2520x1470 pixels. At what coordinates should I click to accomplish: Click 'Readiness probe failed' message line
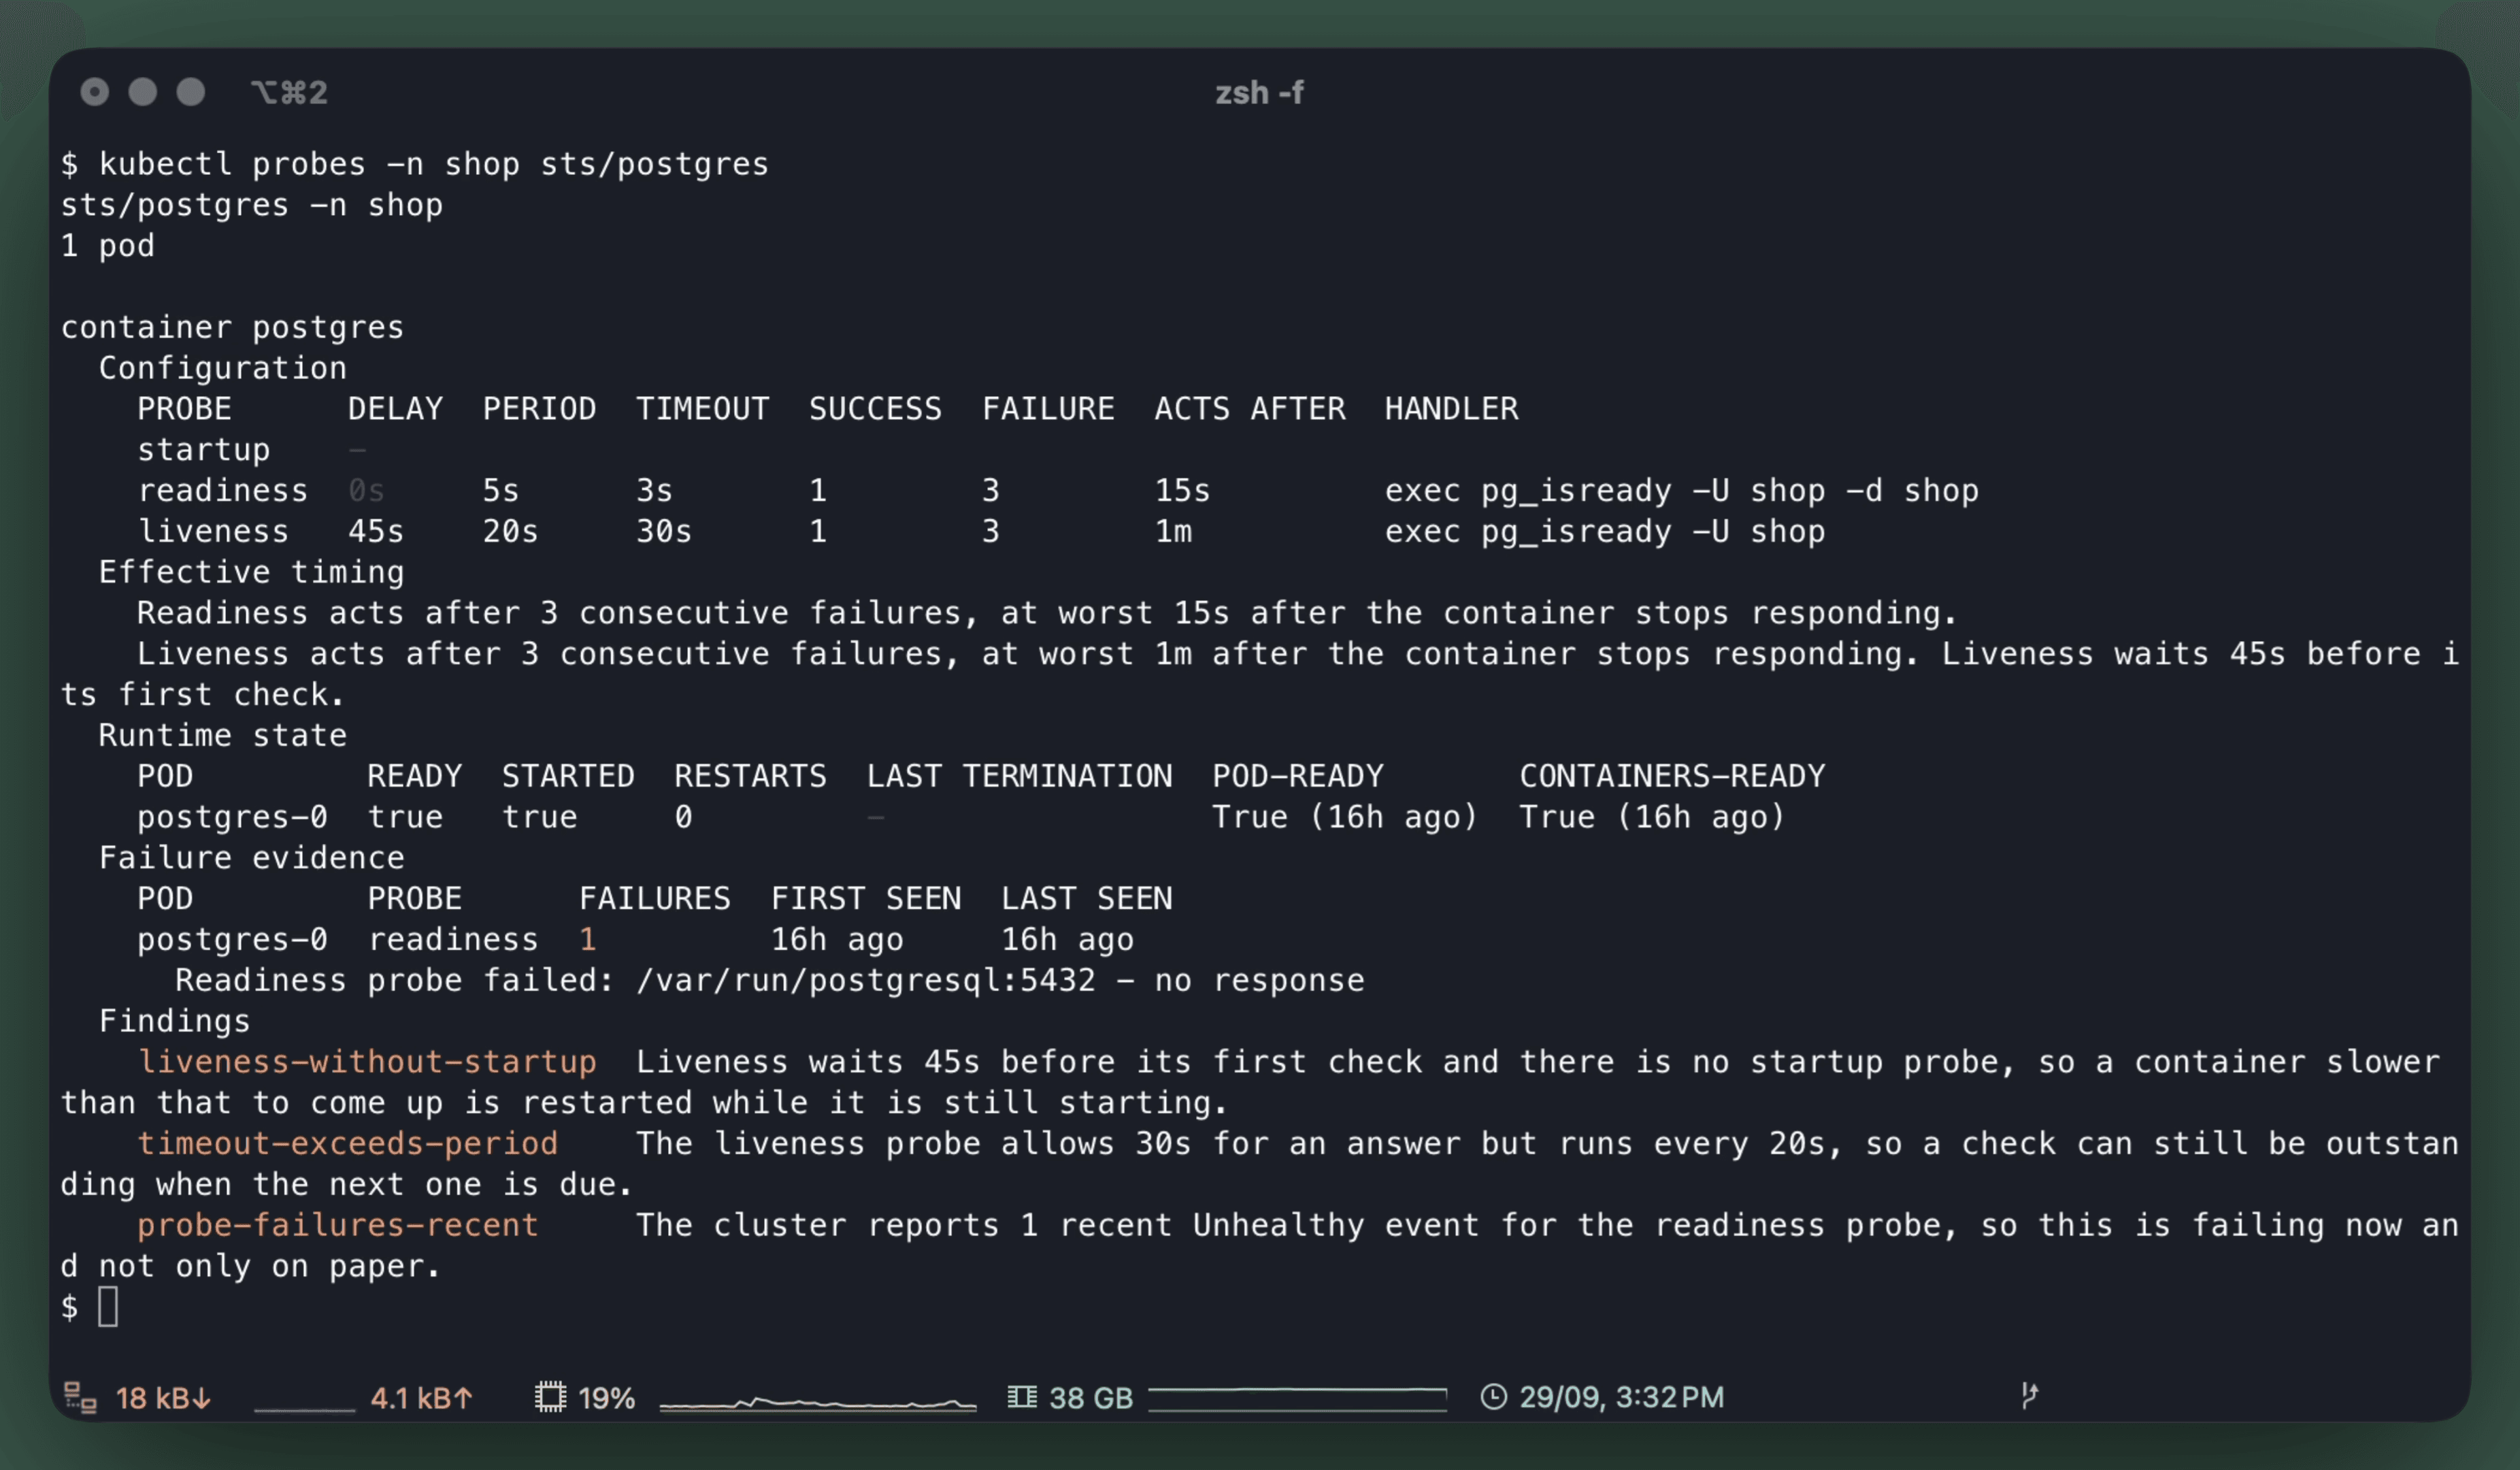[769, 980]
